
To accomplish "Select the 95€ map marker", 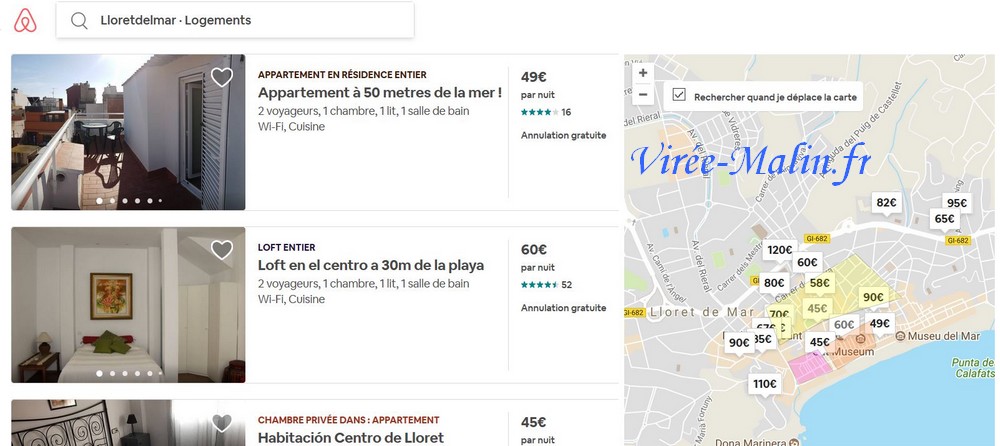I will (957, 203).
